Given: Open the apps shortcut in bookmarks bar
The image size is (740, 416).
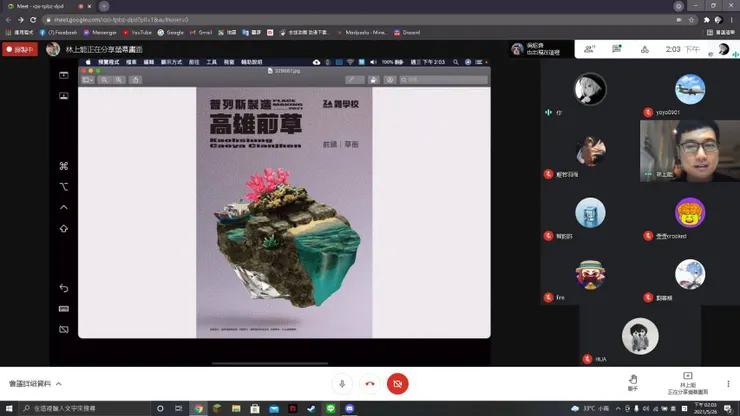Looking at the screenshot, I should click(19, 33).
